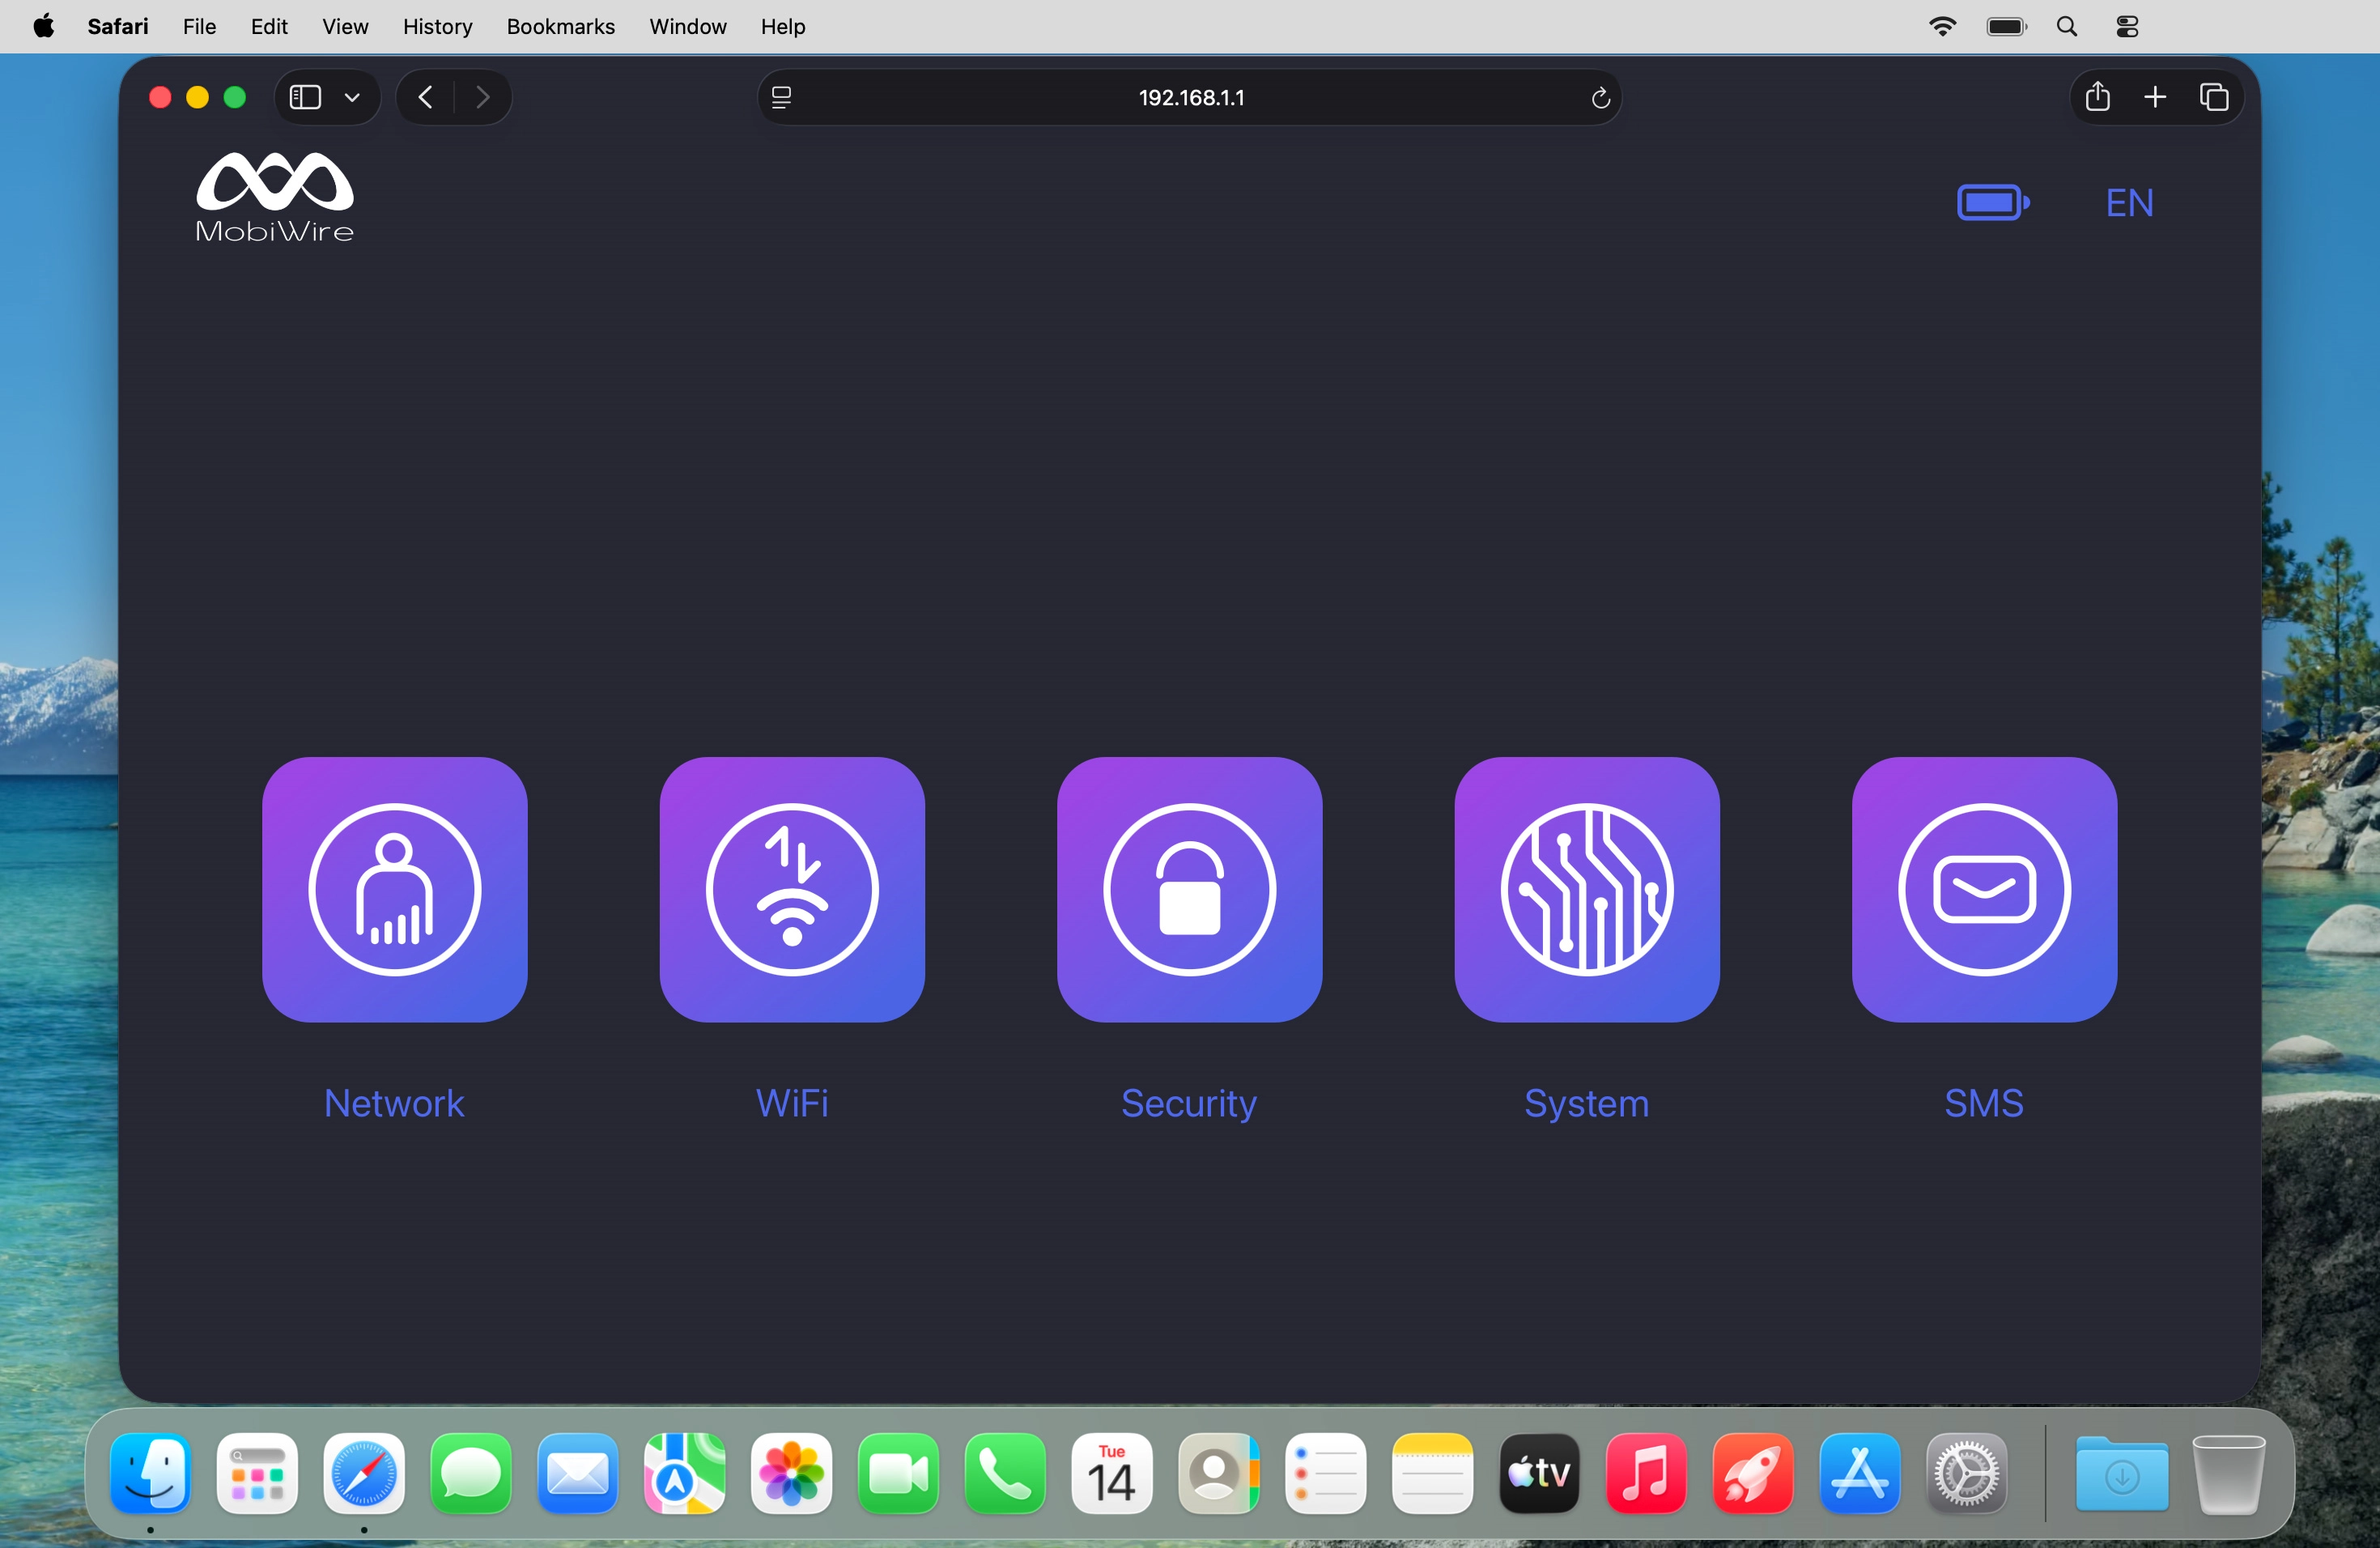Screen dimensions: 2380x1548
Task: Open the Bookmarks menu
Action: (560, 27)
